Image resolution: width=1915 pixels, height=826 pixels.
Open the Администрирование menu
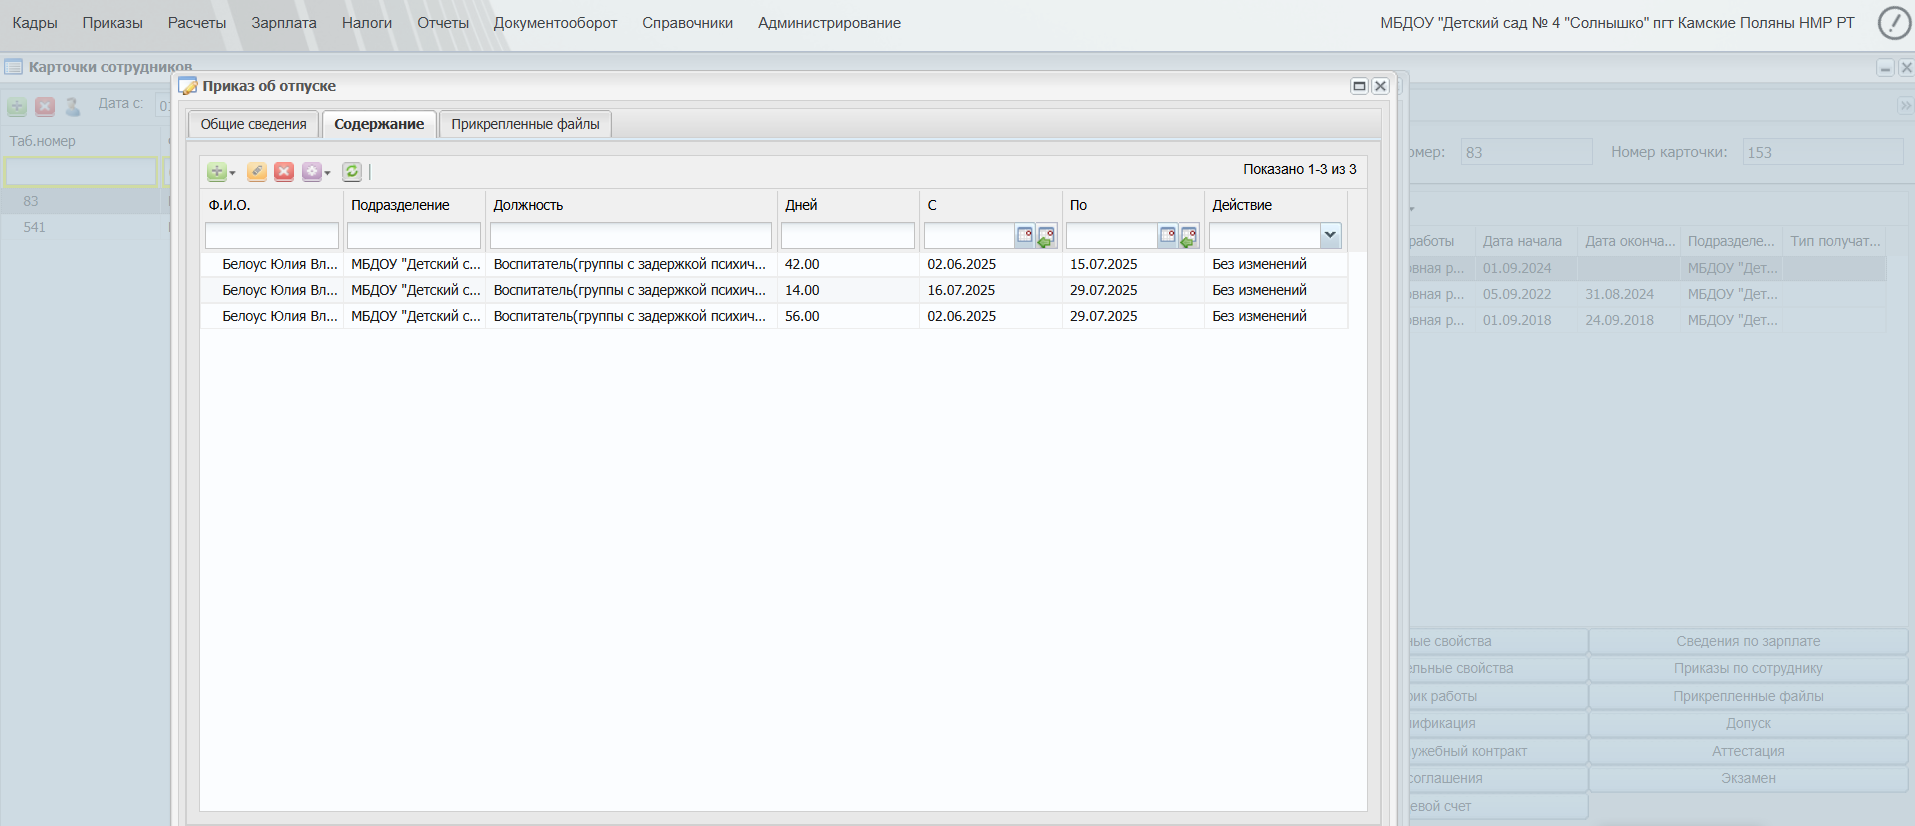click(829, 23)
